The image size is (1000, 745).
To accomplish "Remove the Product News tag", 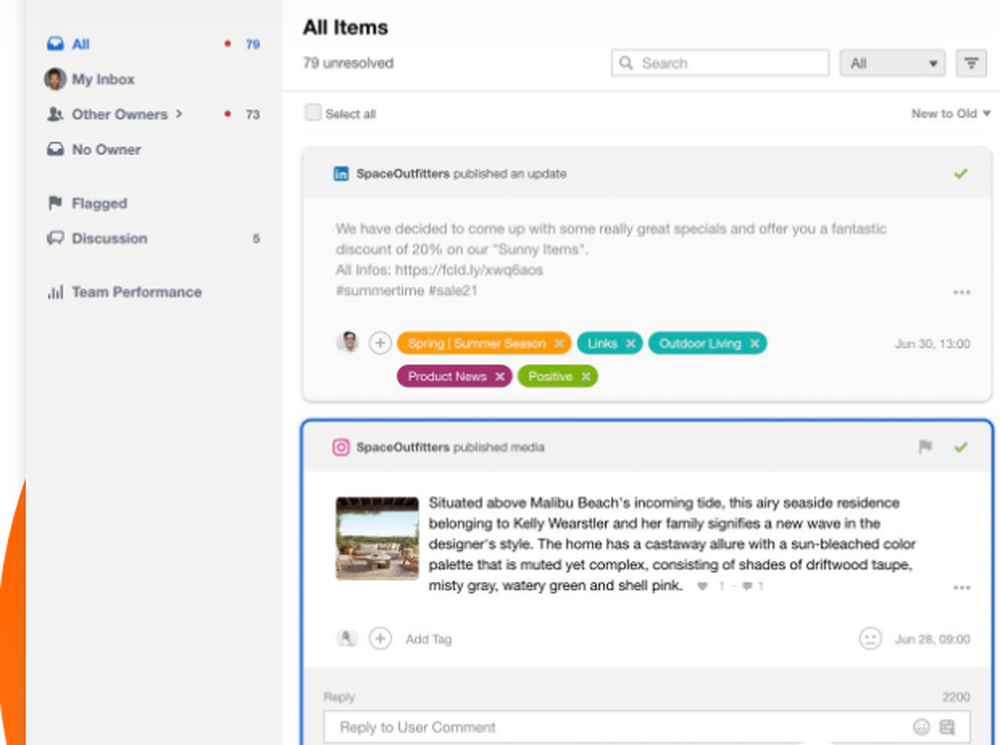I will [x=500, y=376].
